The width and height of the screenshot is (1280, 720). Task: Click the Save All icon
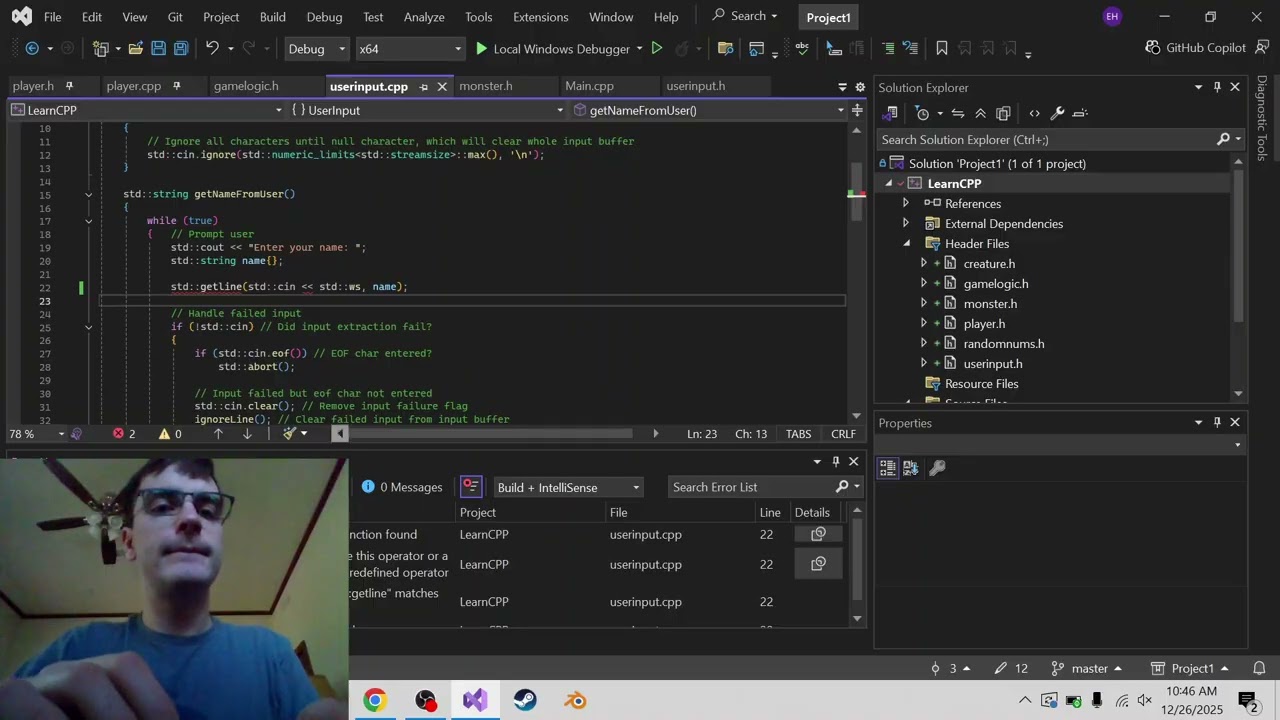[x=181, y=48]
